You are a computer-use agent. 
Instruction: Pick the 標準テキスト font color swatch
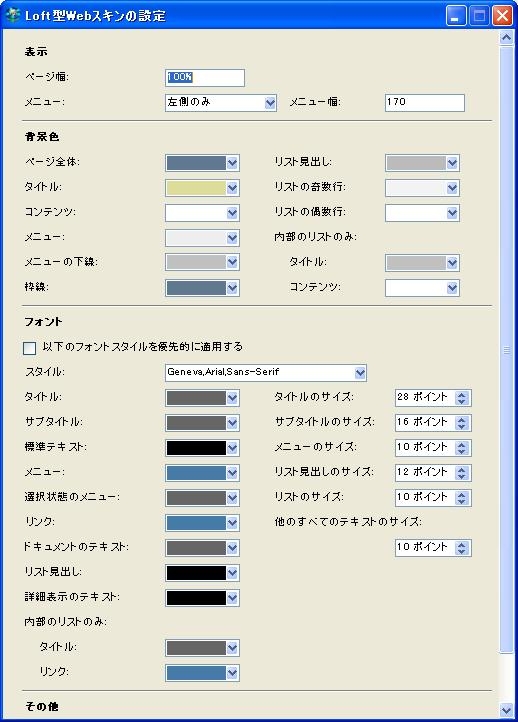pyautogui.click(x=196, y=448)
